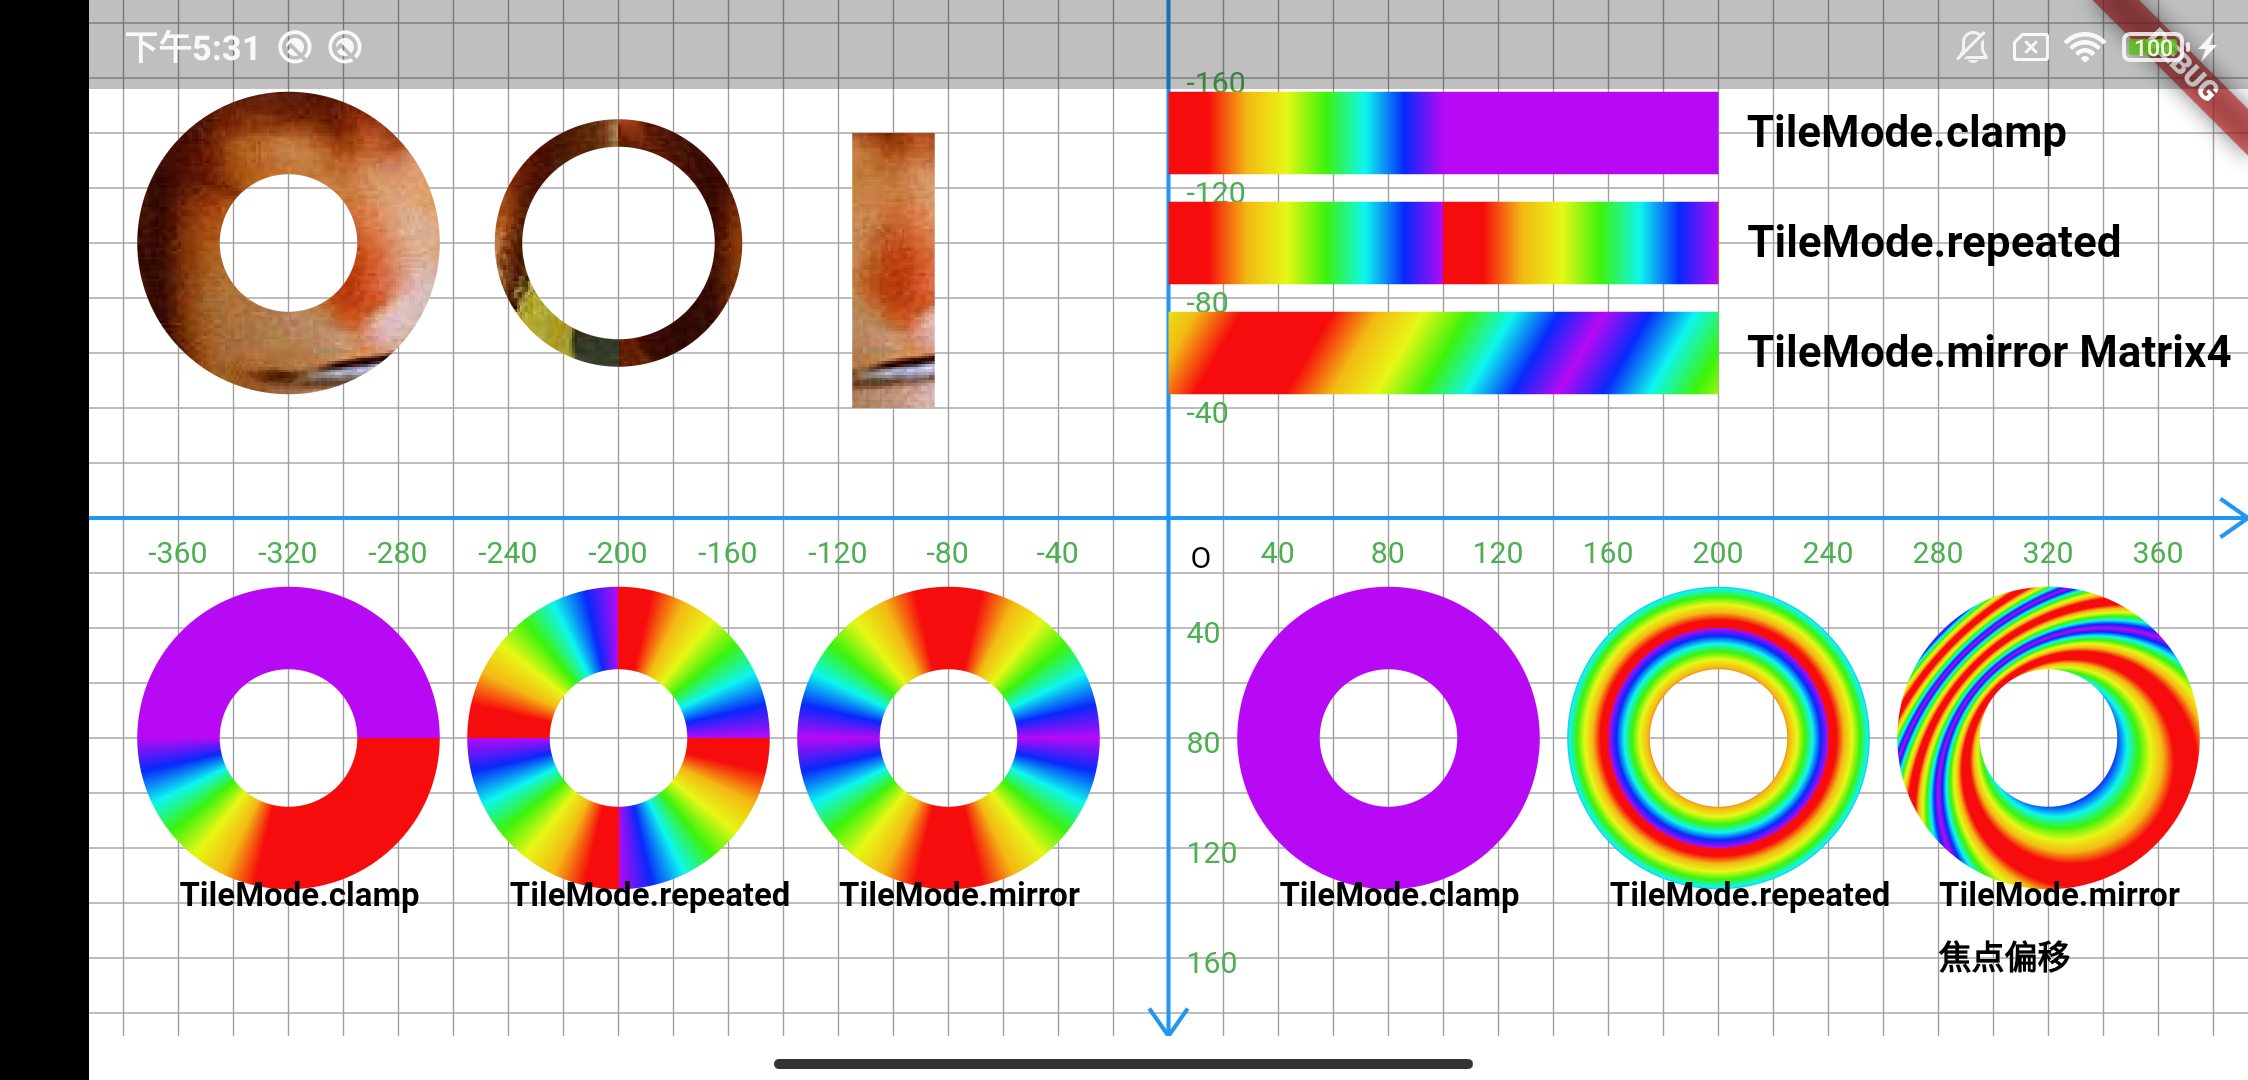Viewport: 2248px width, 1080px height.
Task: Click the vertical image-shader rectangle strip
Action: coord(893,270)
